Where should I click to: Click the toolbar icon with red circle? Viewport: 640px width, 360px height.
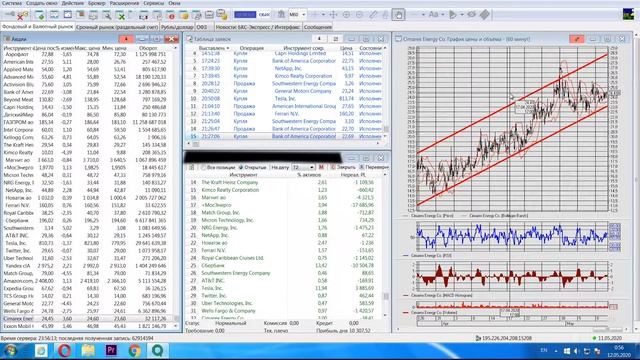pos(171,15)
